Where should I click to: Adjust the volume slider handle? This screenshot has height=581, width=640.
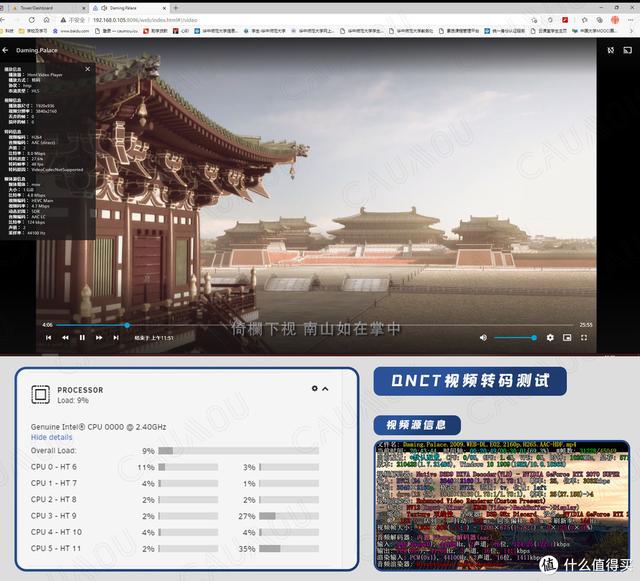[534, 338]
